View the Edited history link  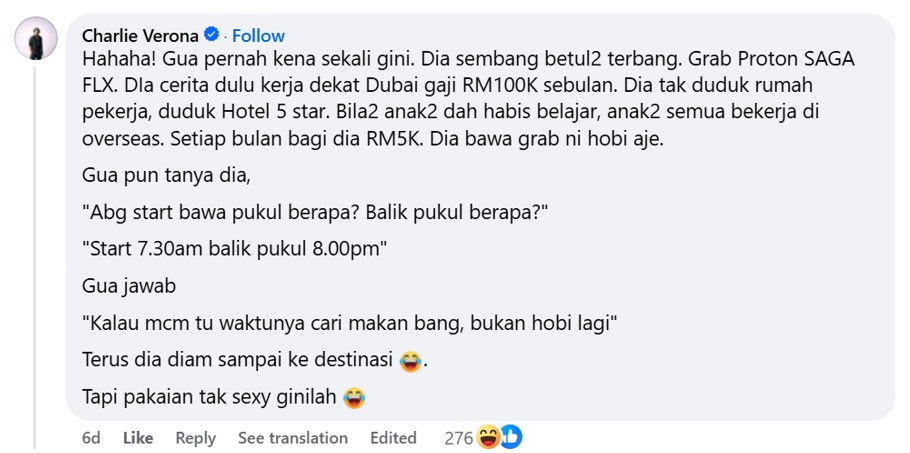[x=393, y=437]
